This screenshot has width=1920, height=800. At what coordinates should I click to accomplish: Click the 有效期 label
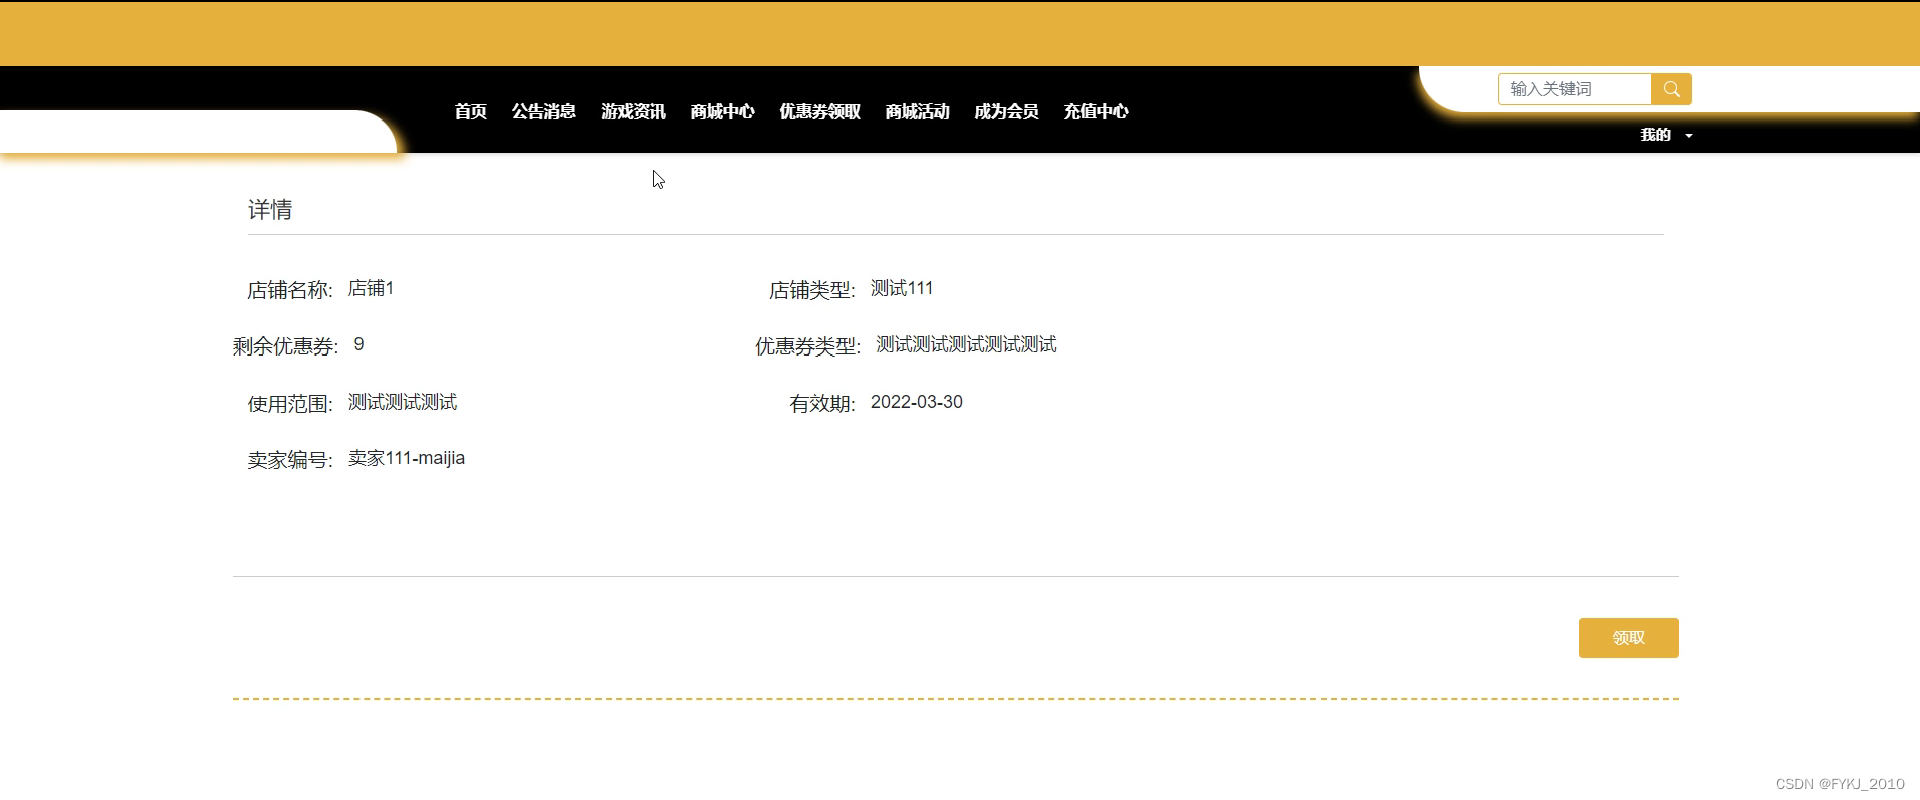pyautogui.click(x=822, y=404)
